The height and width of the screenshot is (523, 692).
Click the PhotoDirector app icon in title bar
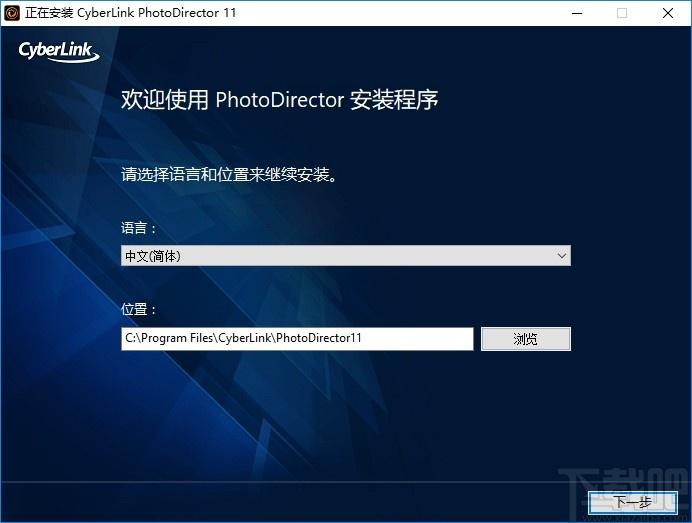(x=11, y=13)
